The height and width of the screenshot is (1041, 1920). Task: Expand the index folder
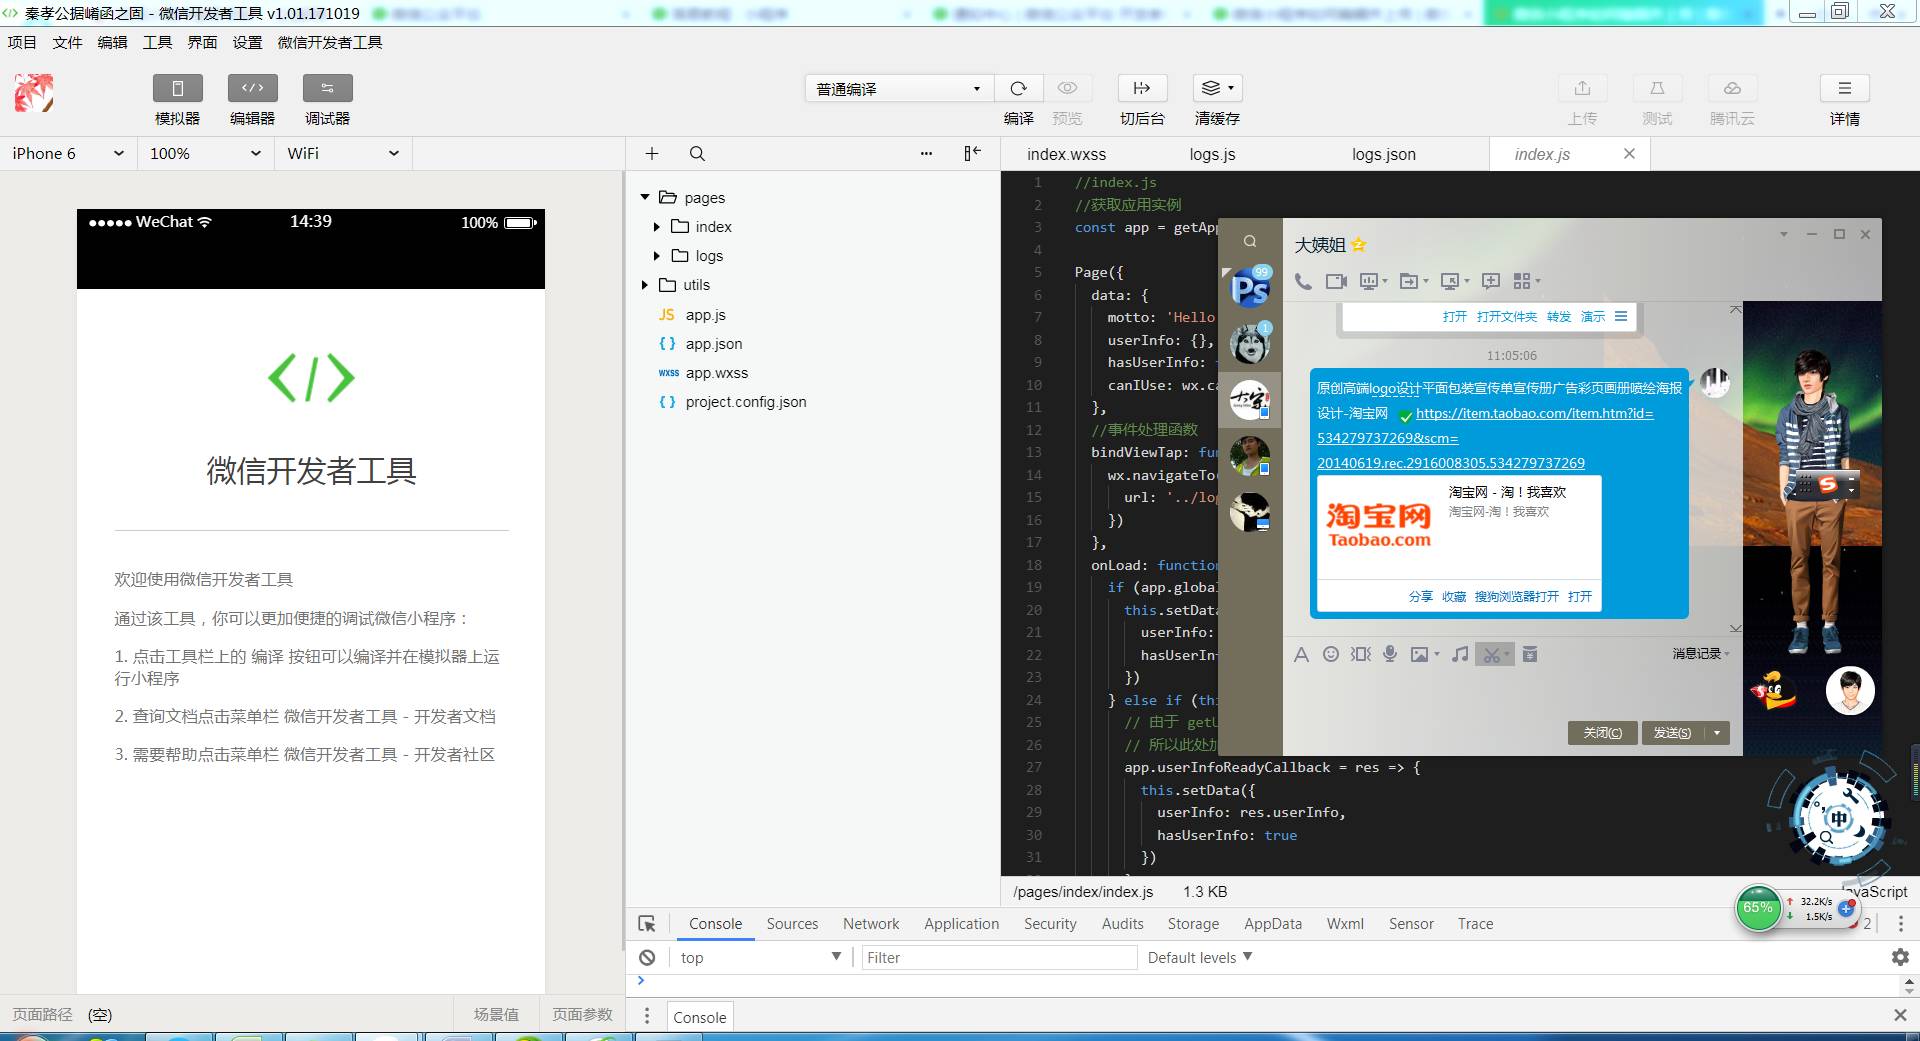point(656,227)
